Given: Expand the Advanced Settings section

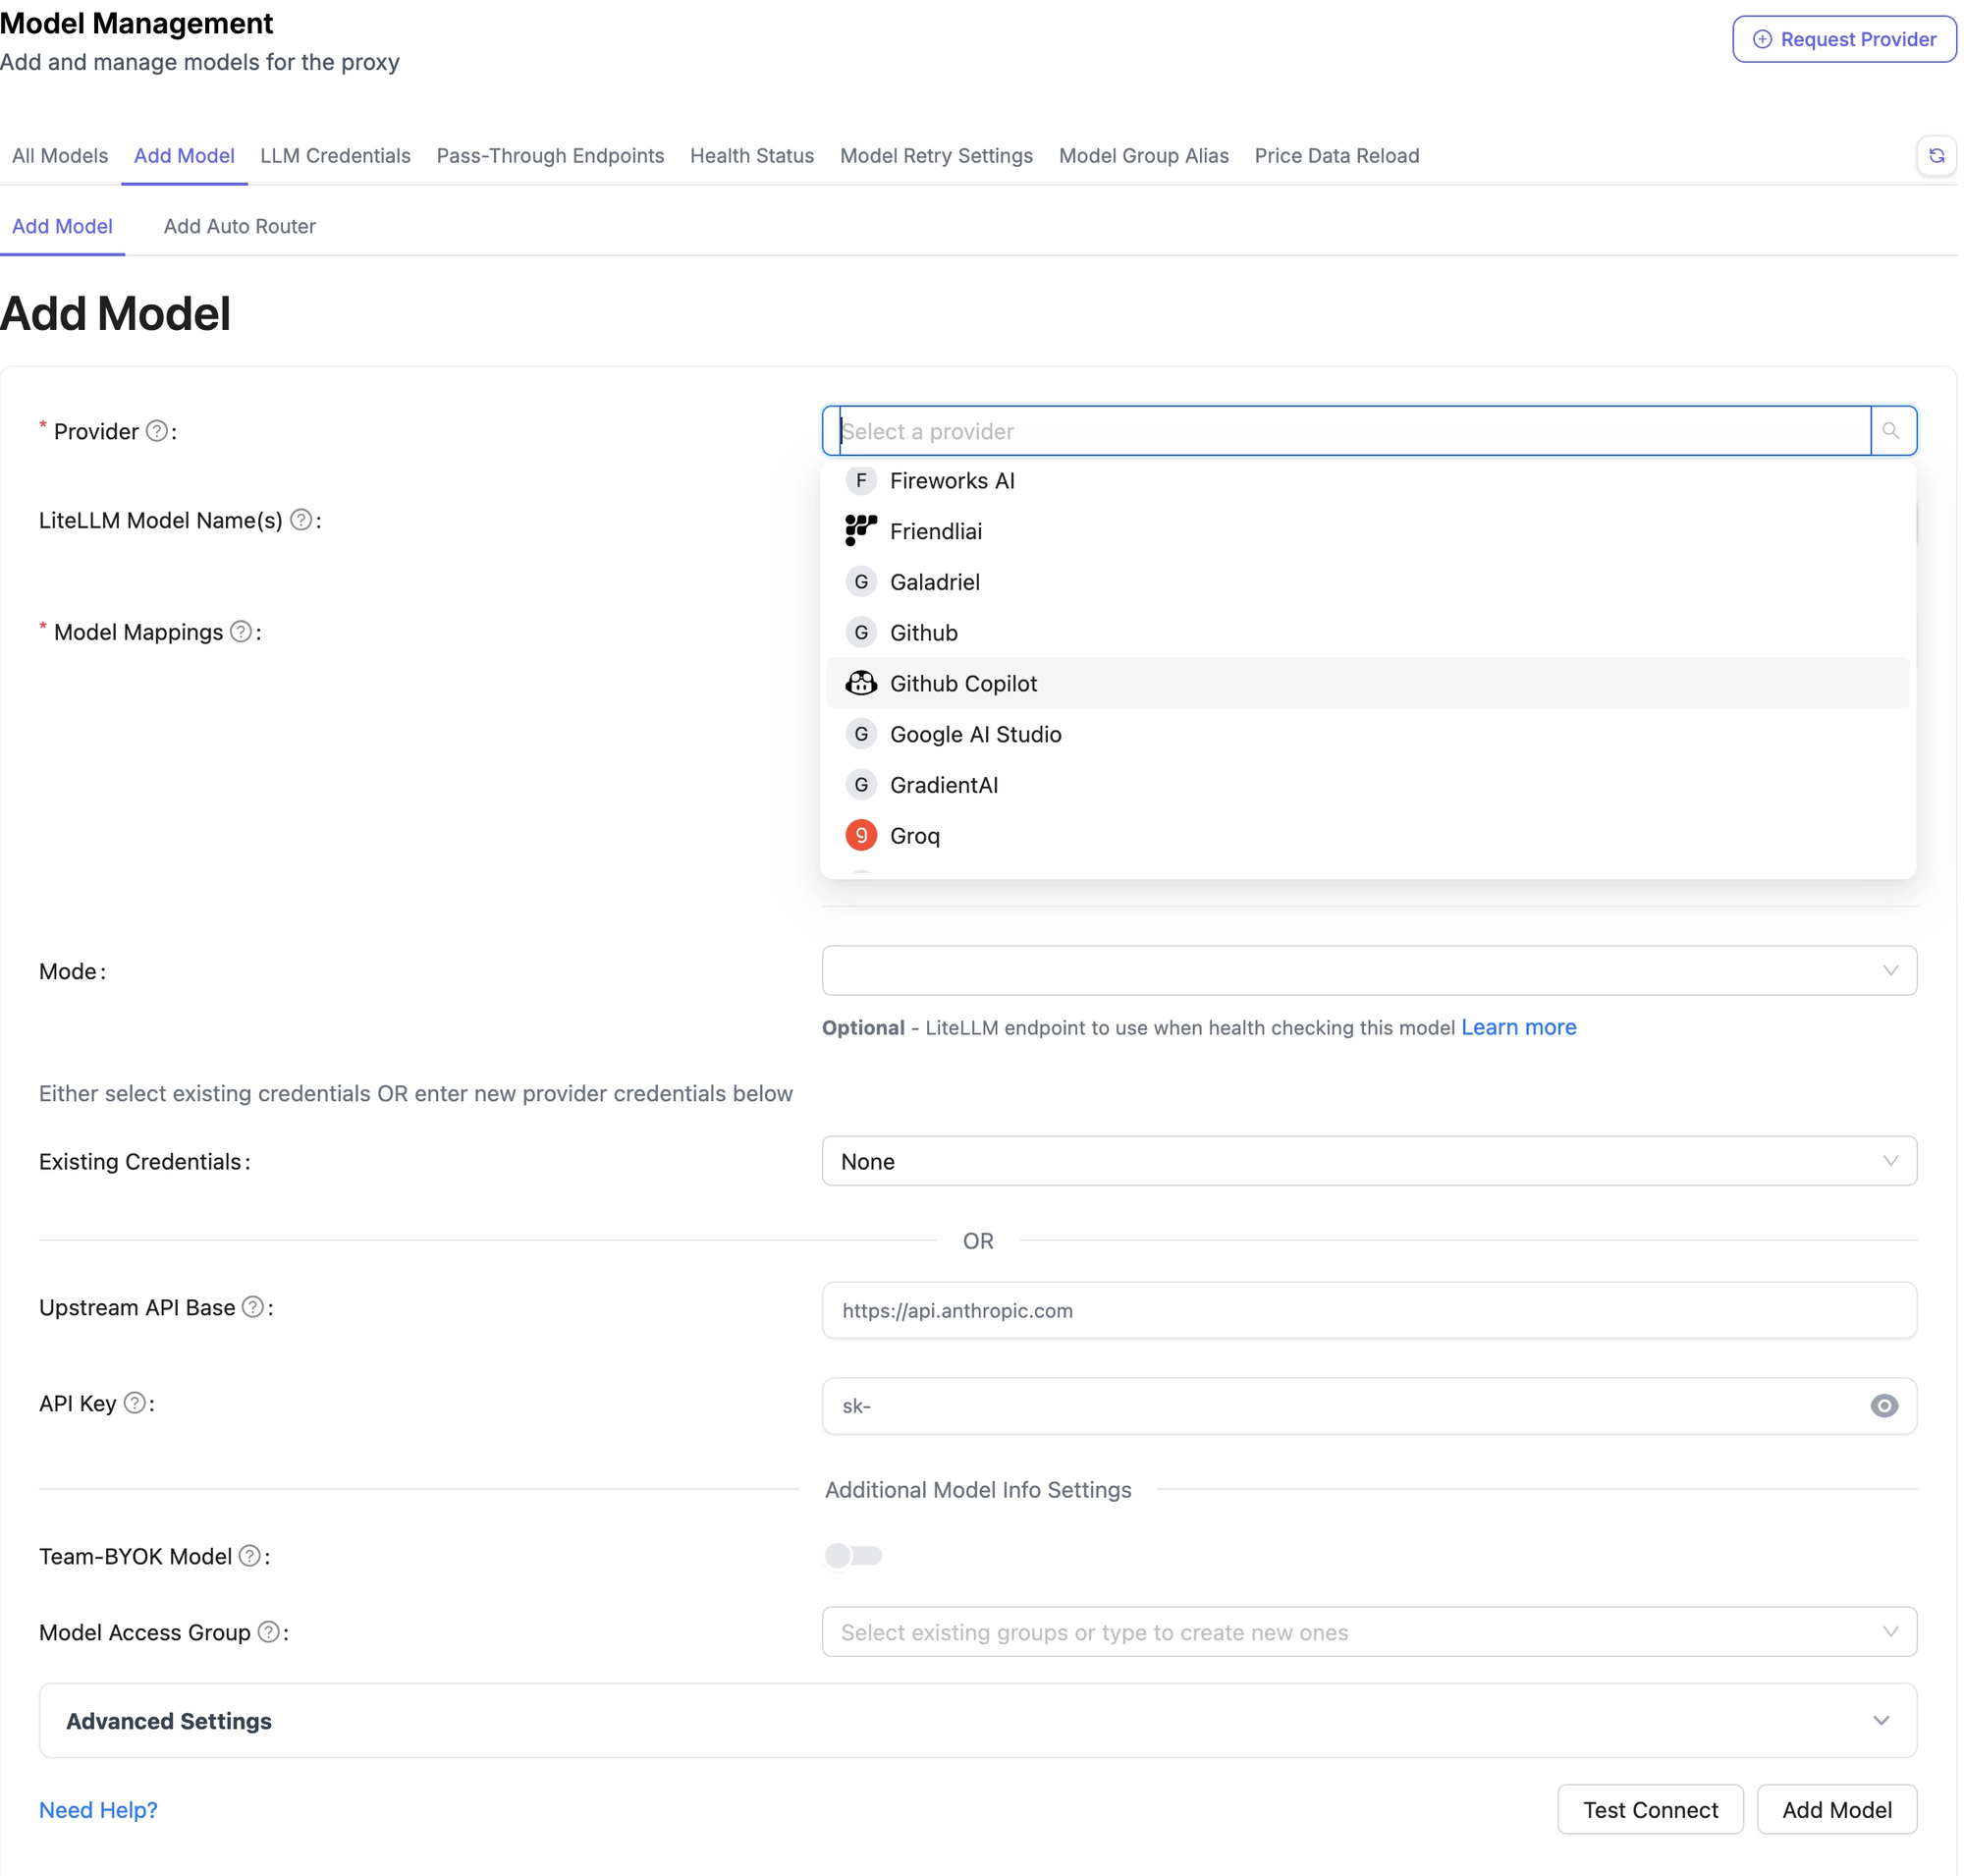Looking at the screenshot, I should (x=978, y=1721).
